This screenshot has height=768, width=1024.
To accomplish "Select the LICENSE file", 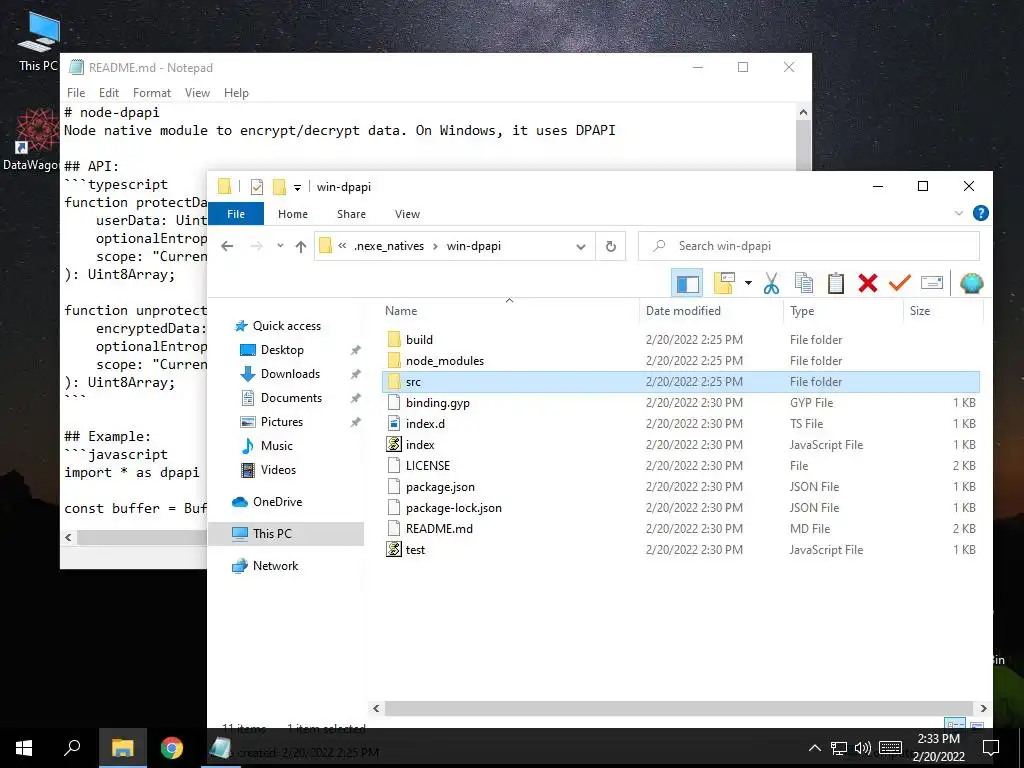I will (680, 466).
